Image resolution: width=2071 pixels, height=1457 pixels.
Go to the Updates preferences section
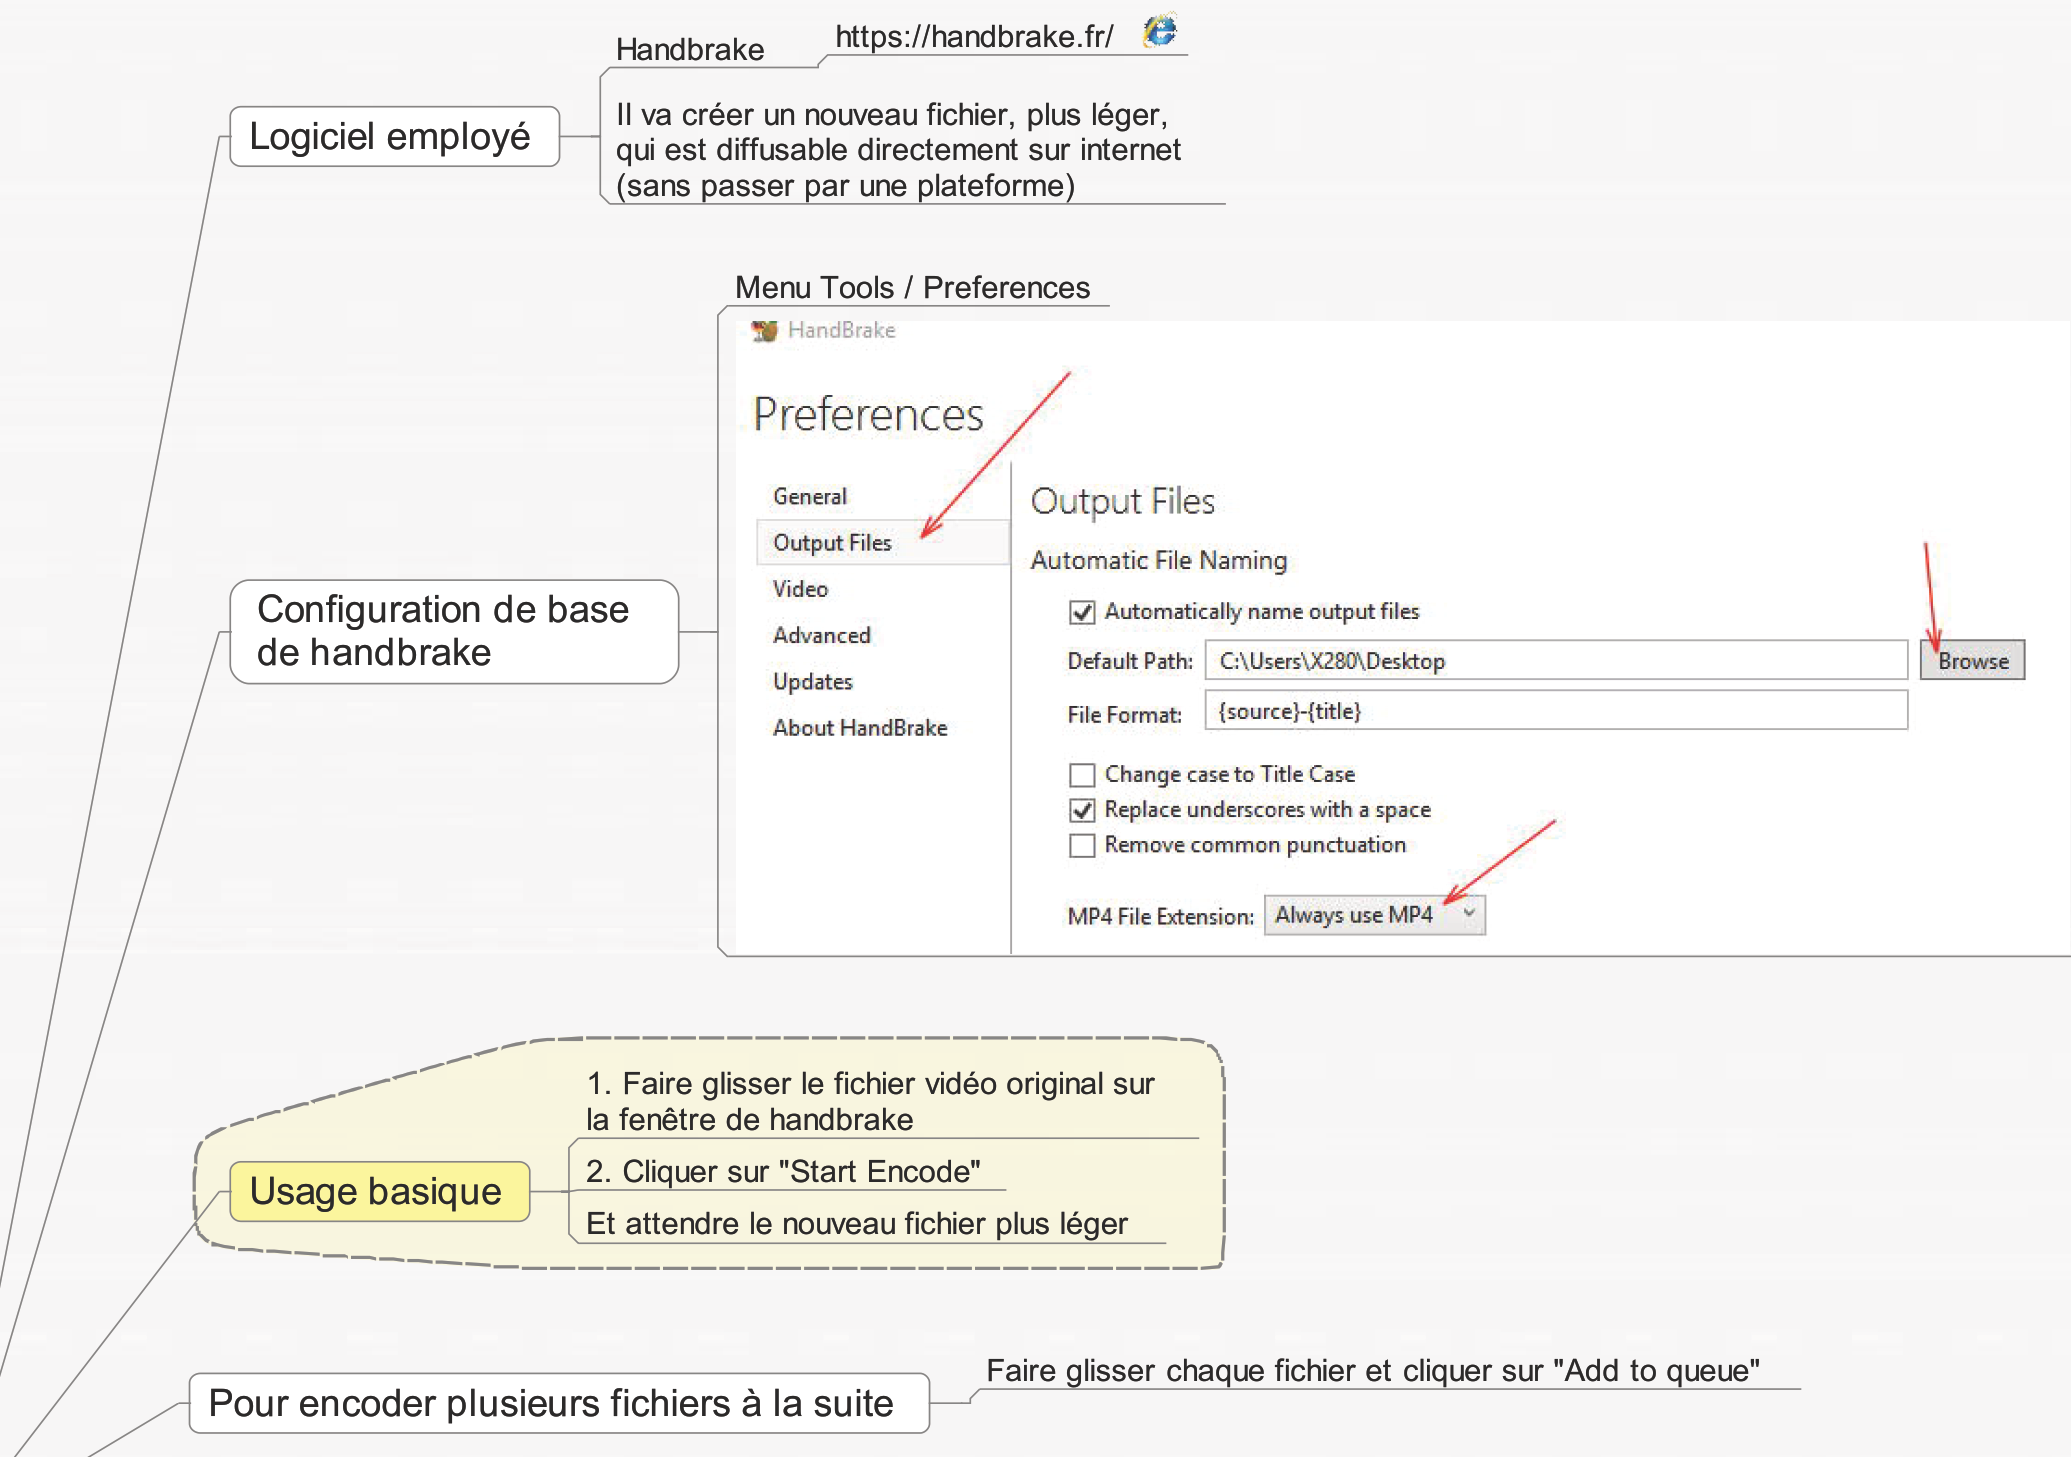click(813, 682)
